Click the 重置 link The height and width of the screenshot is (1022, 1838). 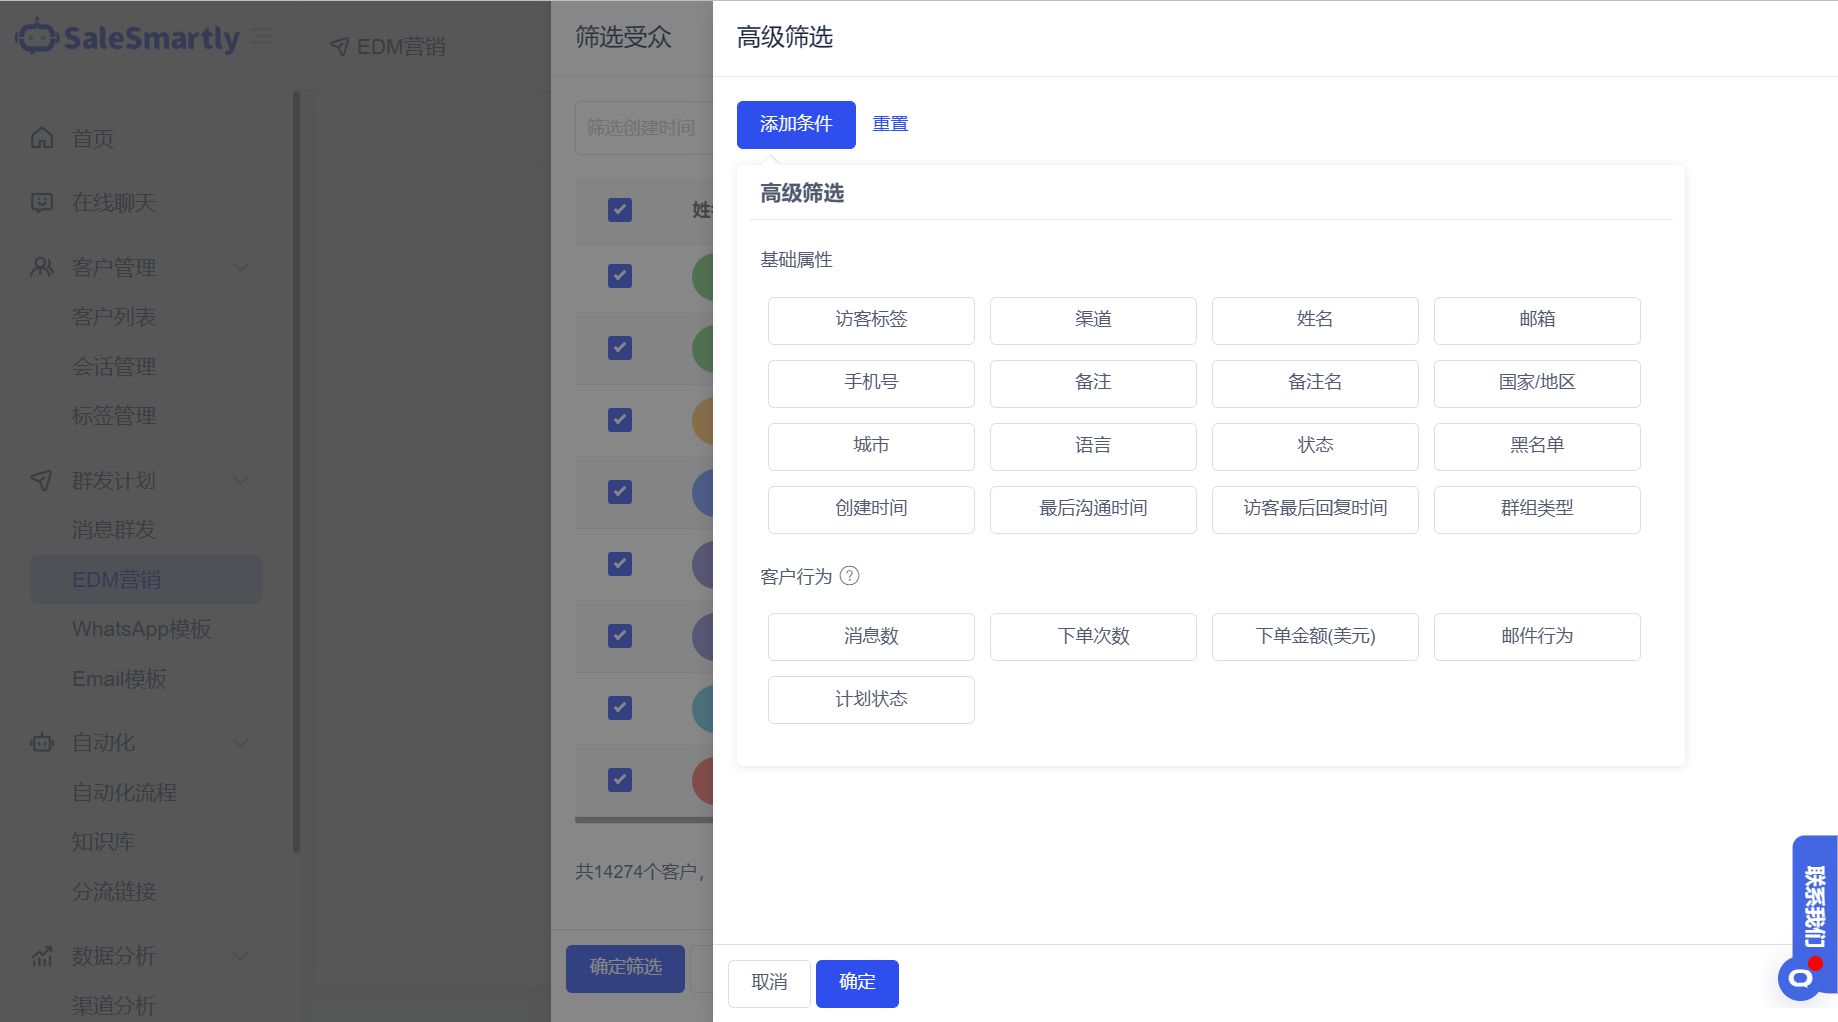point(890,124)
